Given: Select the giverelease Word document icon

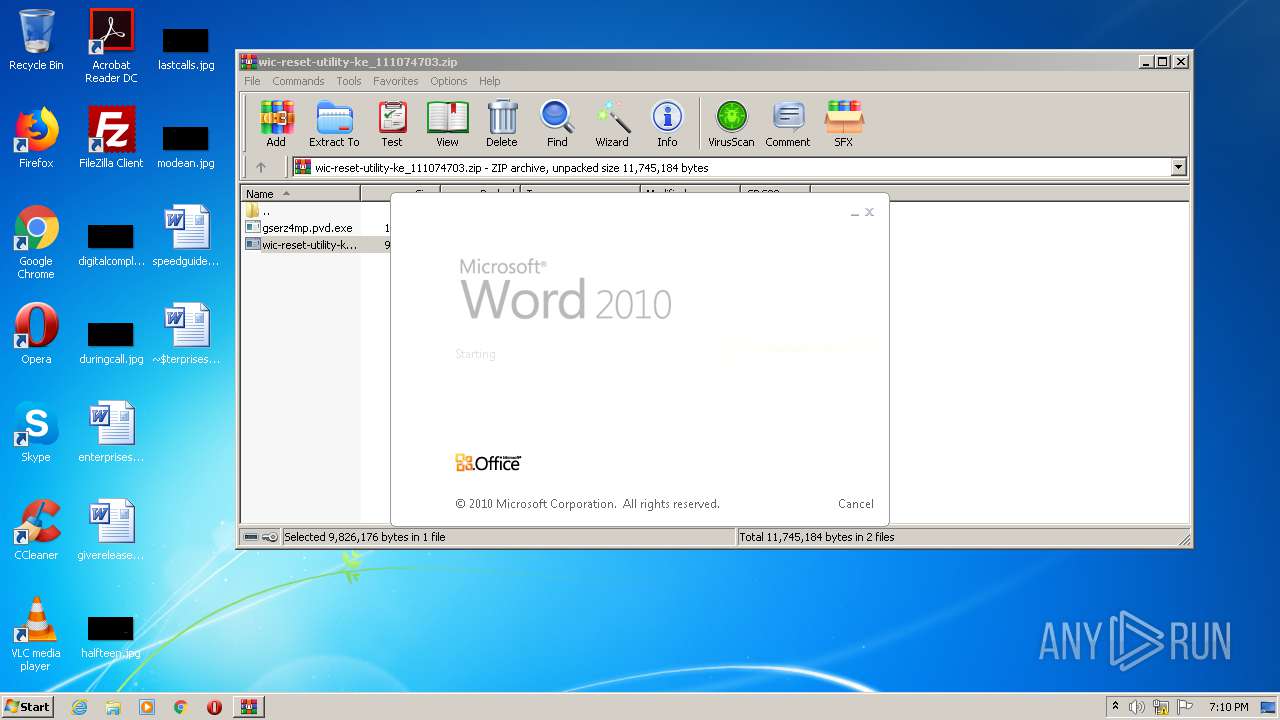Looking at the screenshot, I should [x=111, y=530].
